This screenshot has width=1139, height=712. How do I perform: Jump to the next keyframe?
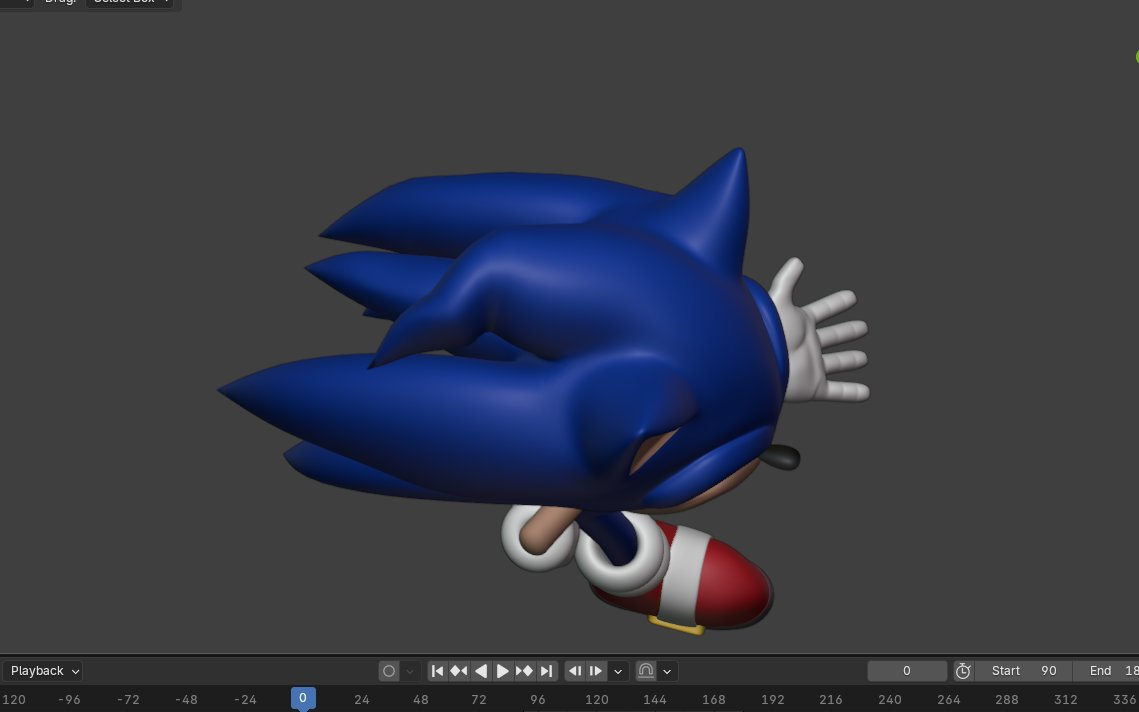pos(524,671)
